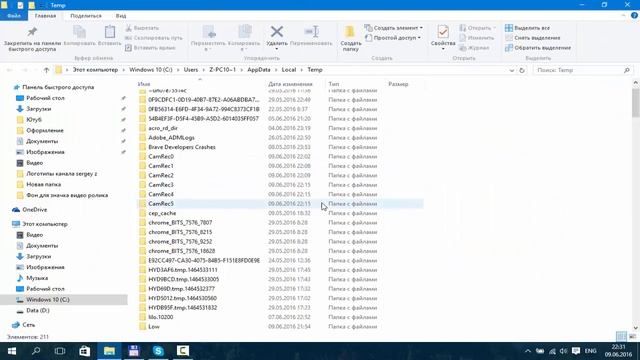This screenshot has width=640, height=360.
Task: Open the Easy Access (Простой доступ) dropdown
Action: (x=393, y=38)
